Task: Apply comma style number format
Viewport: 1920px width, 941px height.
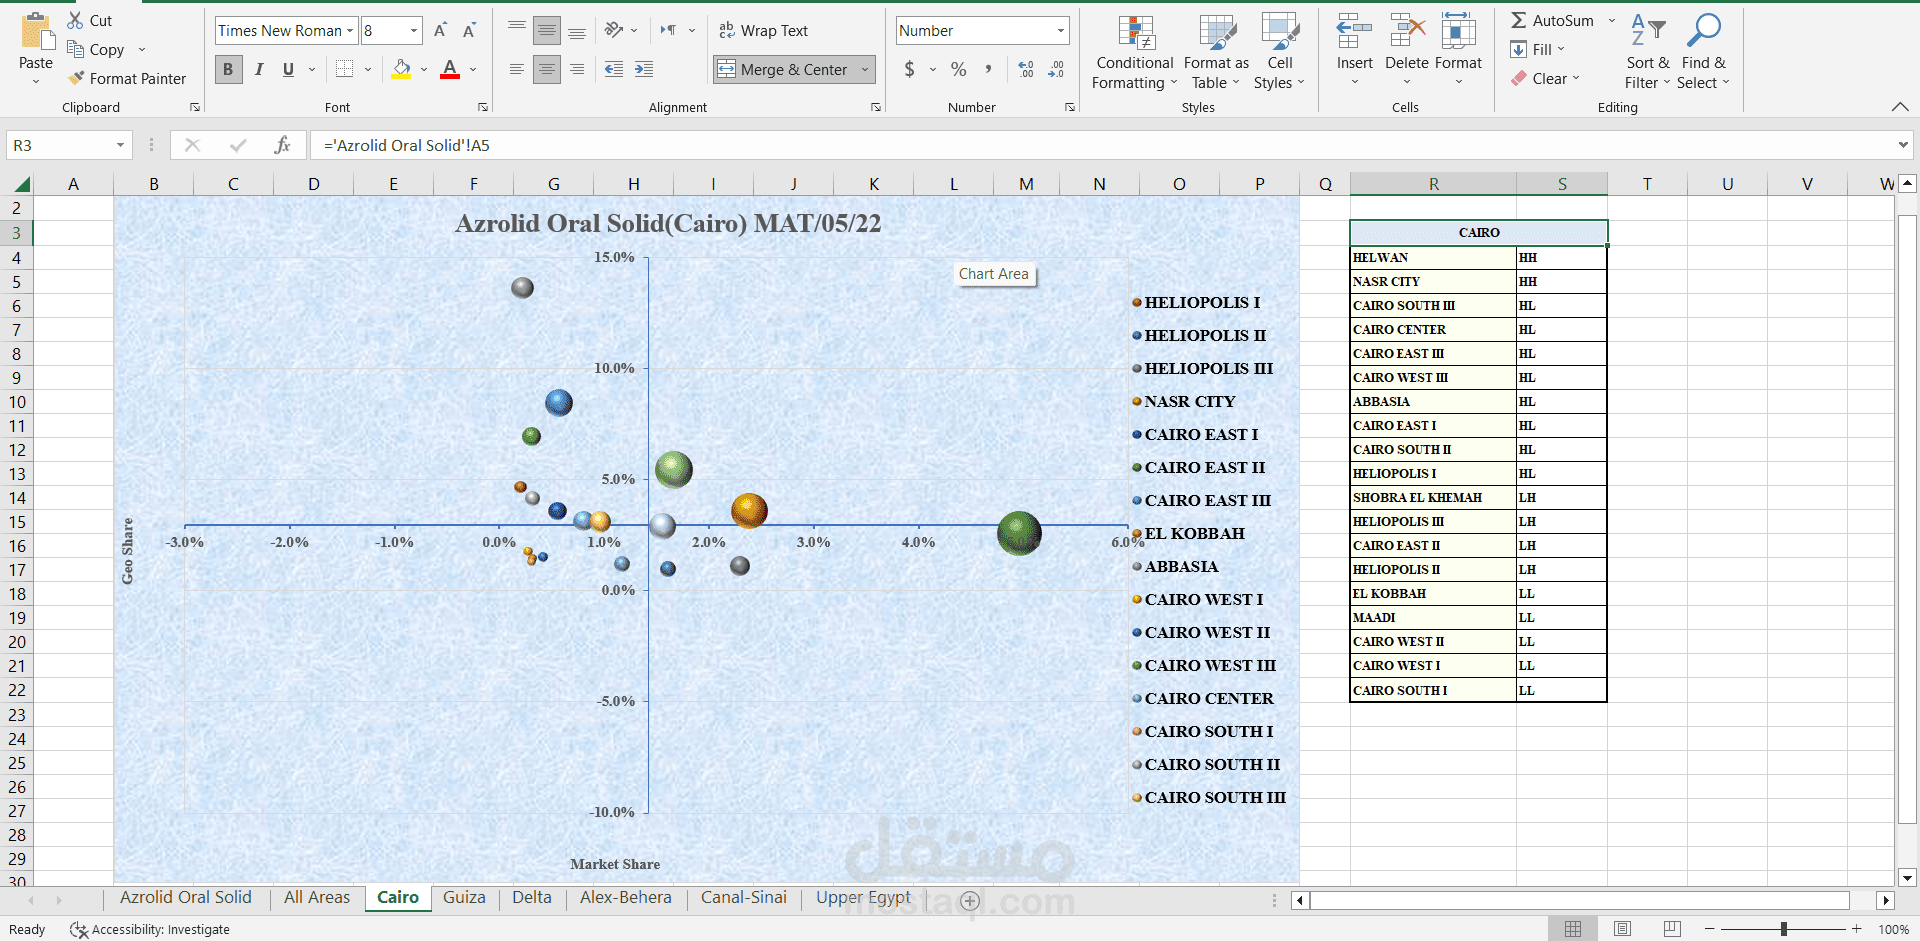Action: 988,69
